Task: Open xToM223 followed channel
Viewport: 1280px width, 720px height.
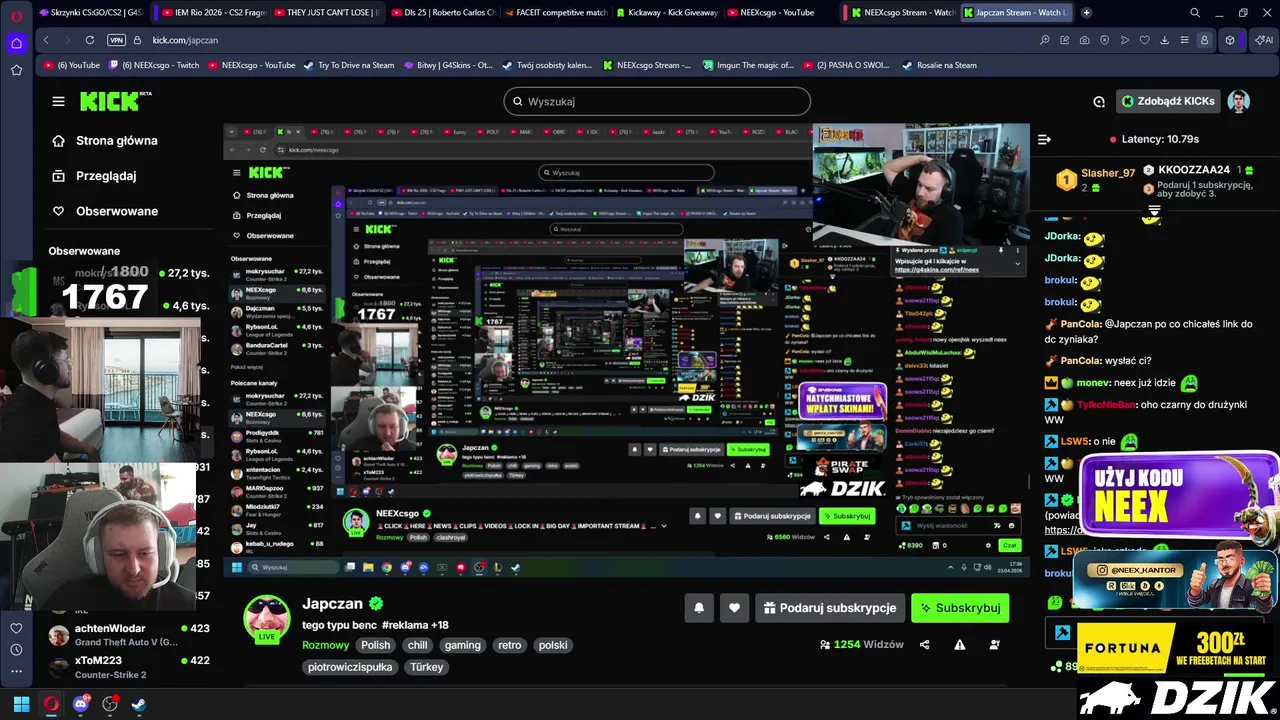Action: tap(129, 667)
